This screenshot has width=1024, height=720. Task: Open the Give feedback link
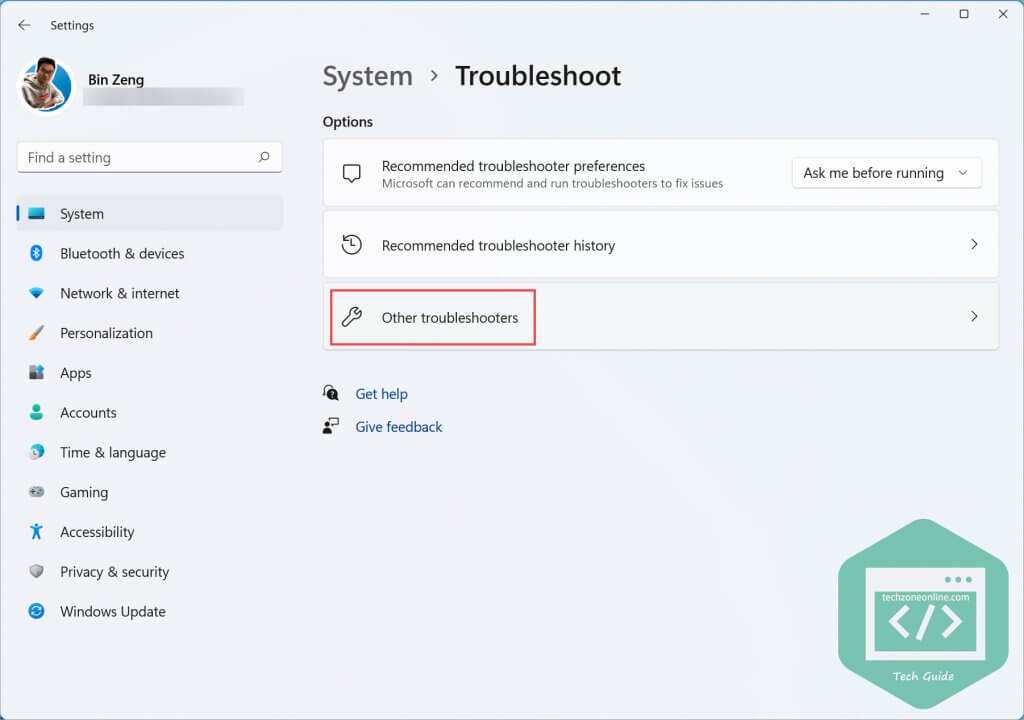[x=398, y=426]
